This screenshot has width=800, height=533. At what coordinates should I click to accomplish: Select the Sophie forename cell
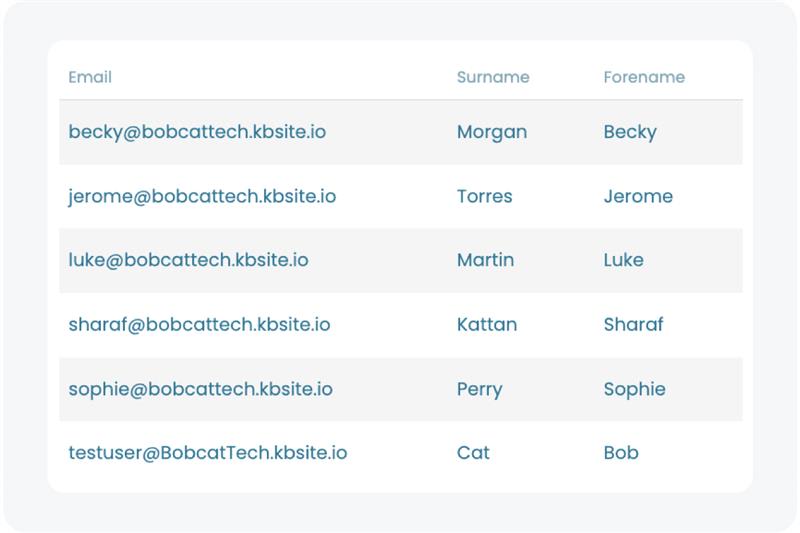click(x=634, y=389)
